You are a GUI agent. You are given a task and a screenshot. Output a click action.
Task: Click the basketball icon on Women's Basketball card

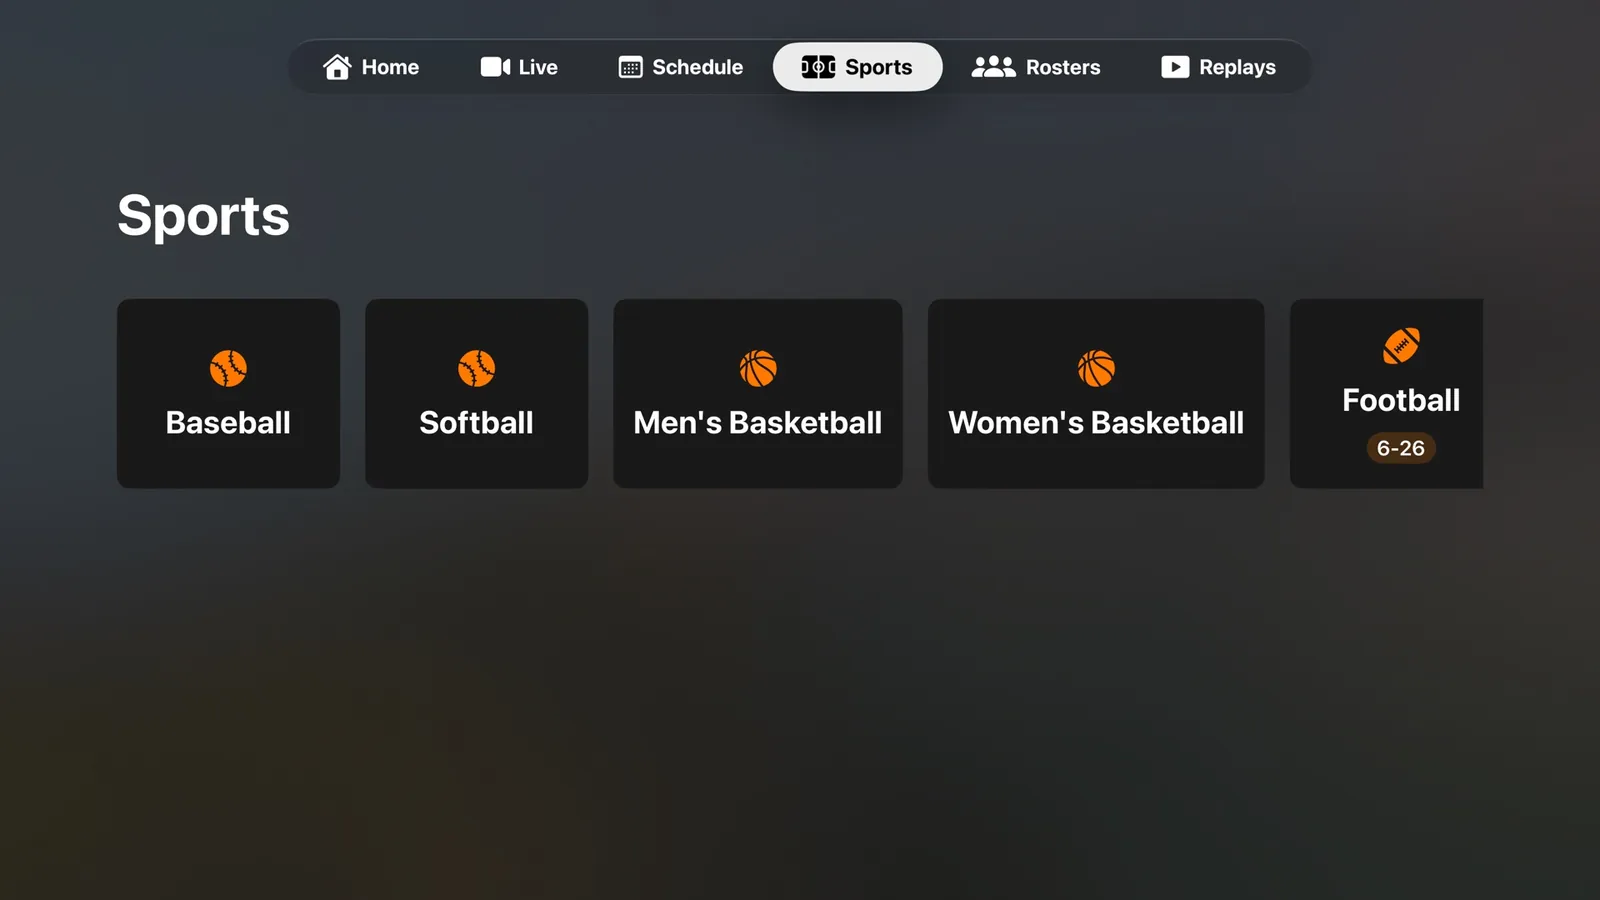click(1096, 368)
